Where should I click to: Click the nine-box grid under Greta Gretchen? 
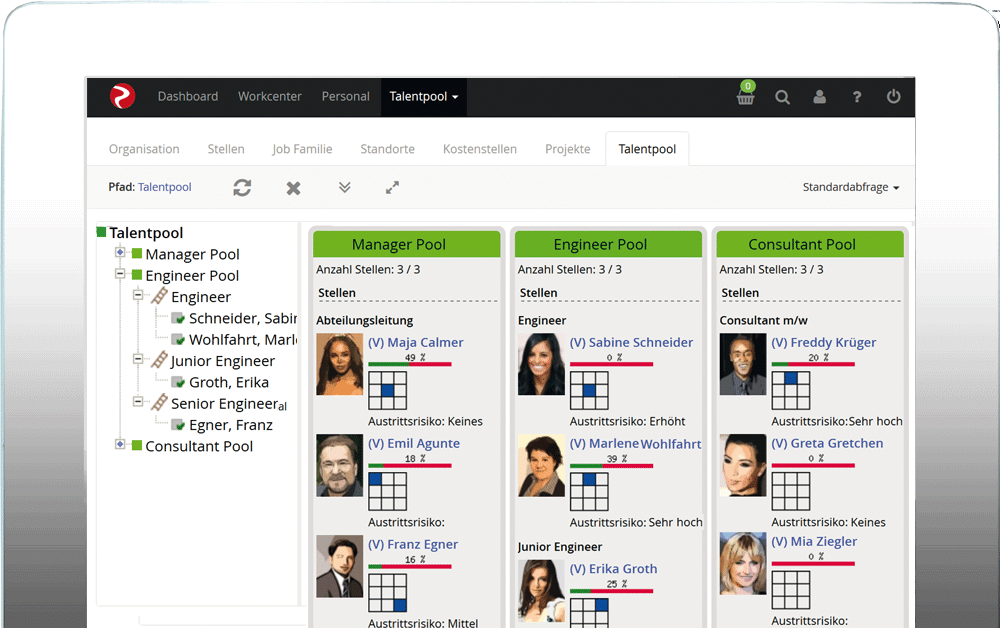point(791,491)
